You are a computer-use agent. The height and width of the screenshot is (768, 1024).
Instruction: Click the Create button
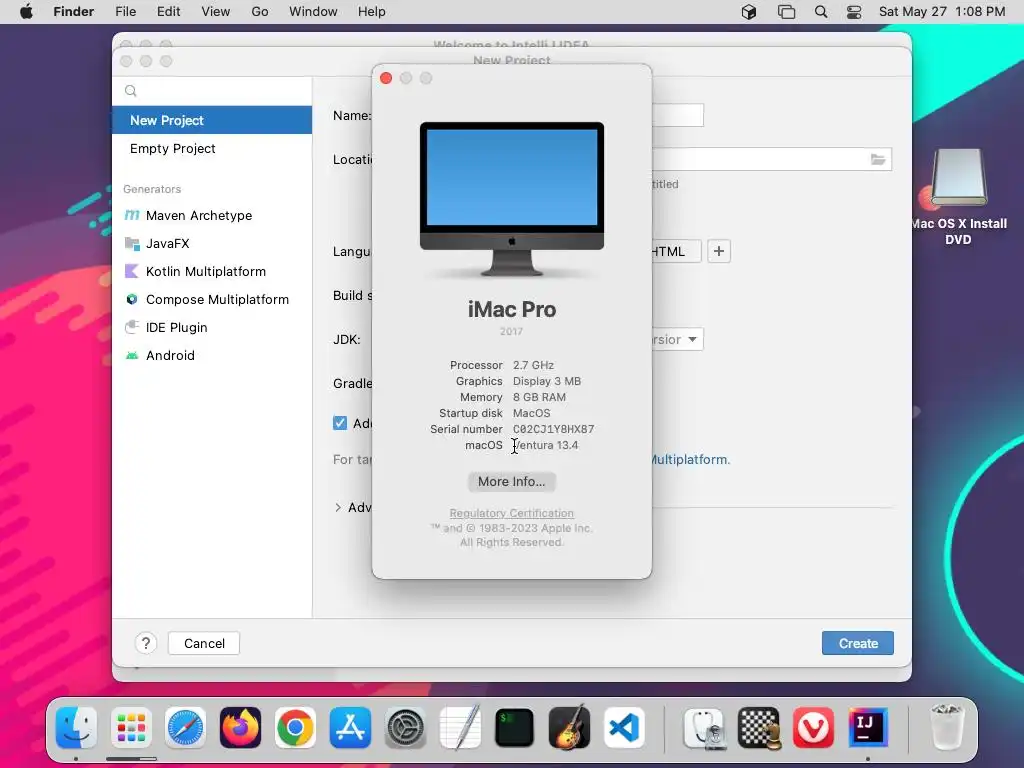pos(857,643)
